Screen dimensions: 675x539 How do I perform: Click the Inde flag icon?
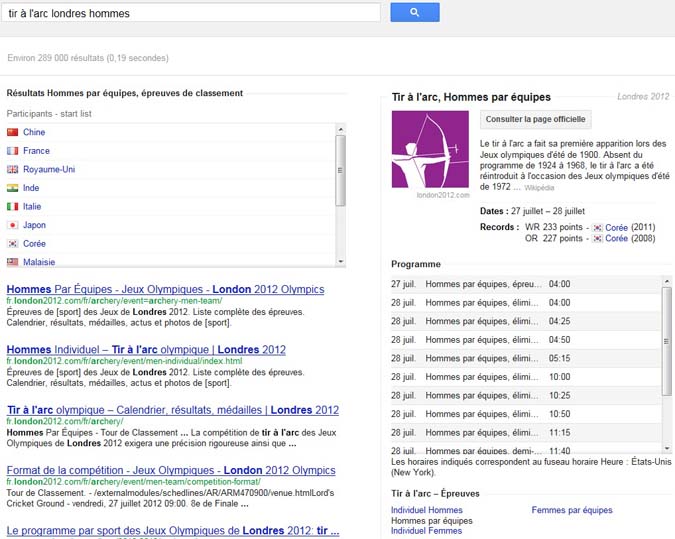point(13,188)
